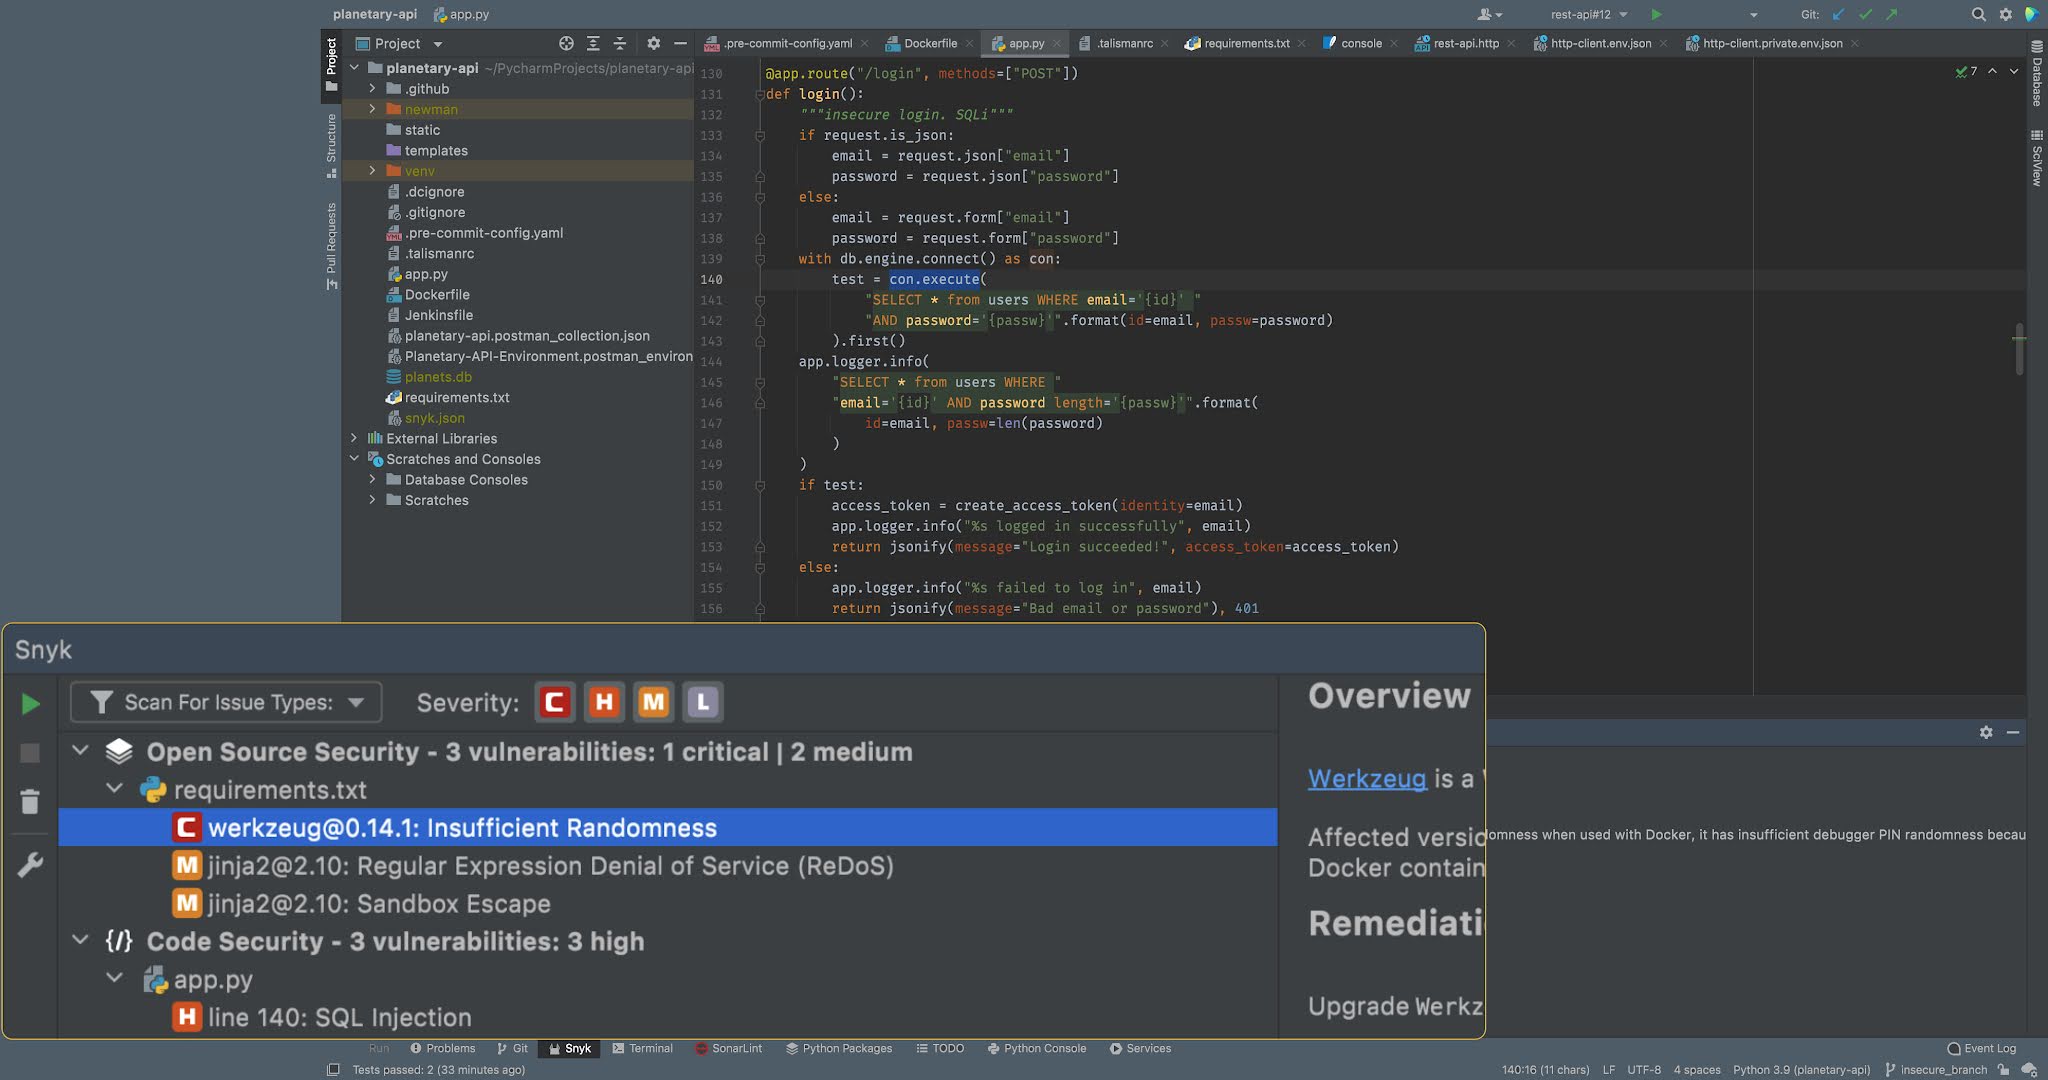Click the Snyk stop scan square icon
This screenshot has width=2048, height=1080.
pos(30,753)
